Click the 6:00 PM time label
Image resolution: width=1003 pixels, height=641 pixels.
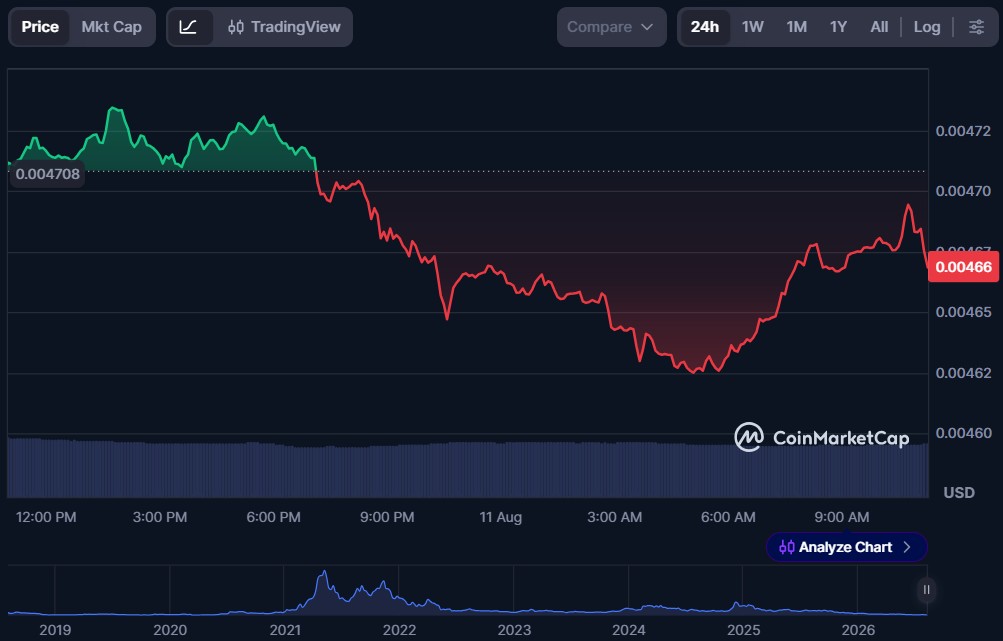pos(273,517)
